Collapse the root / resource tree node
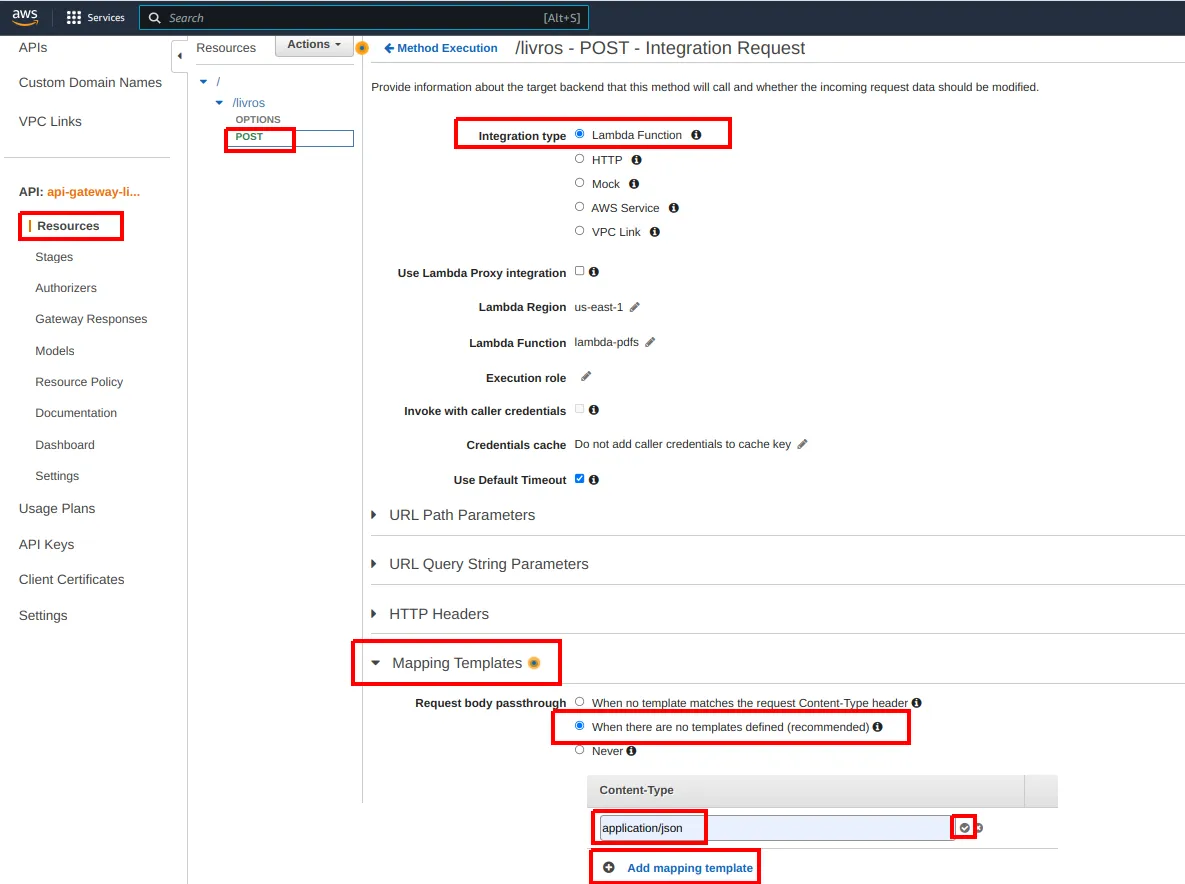This screenshot has height=884, width=1185. point(203,82)
